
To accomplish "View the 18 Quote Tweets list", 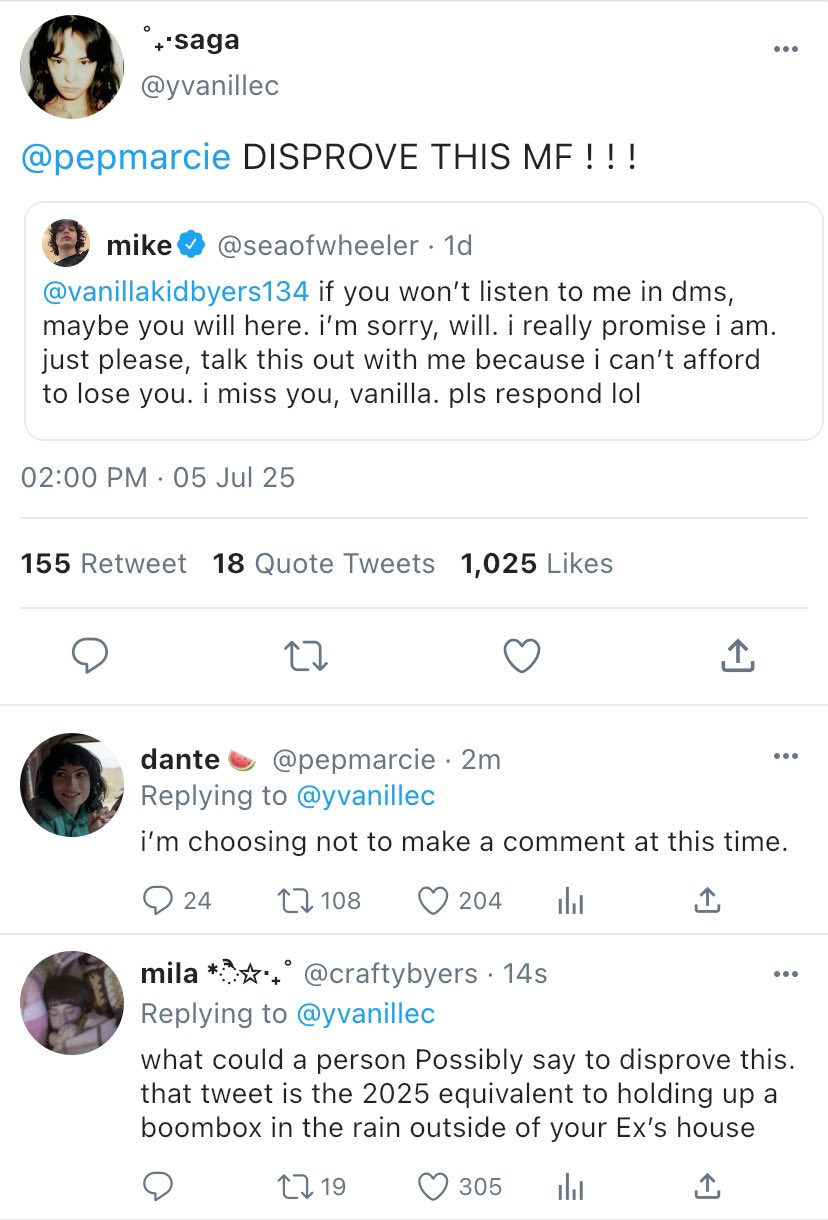I will [324, 564].
